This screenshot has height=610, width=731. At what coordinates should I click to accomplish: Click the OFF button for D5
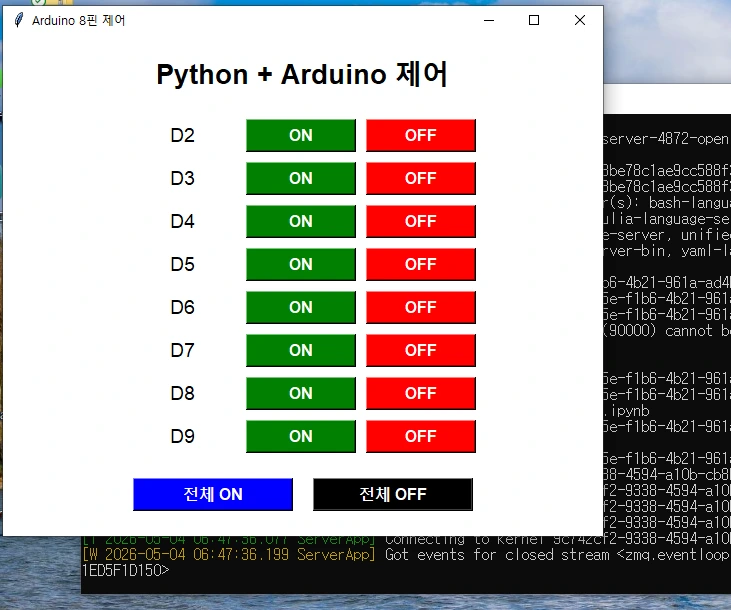click(x=421, y=264)
